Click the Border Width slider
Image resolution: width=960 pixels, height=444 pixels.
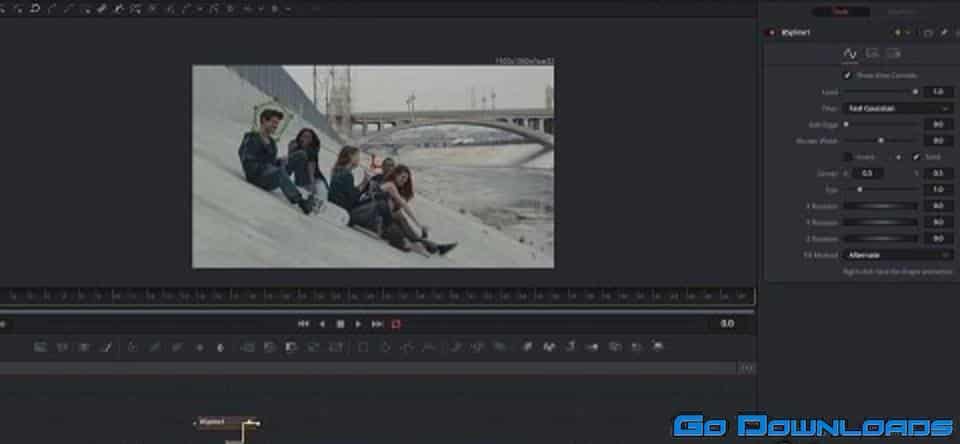pos(880,141)
